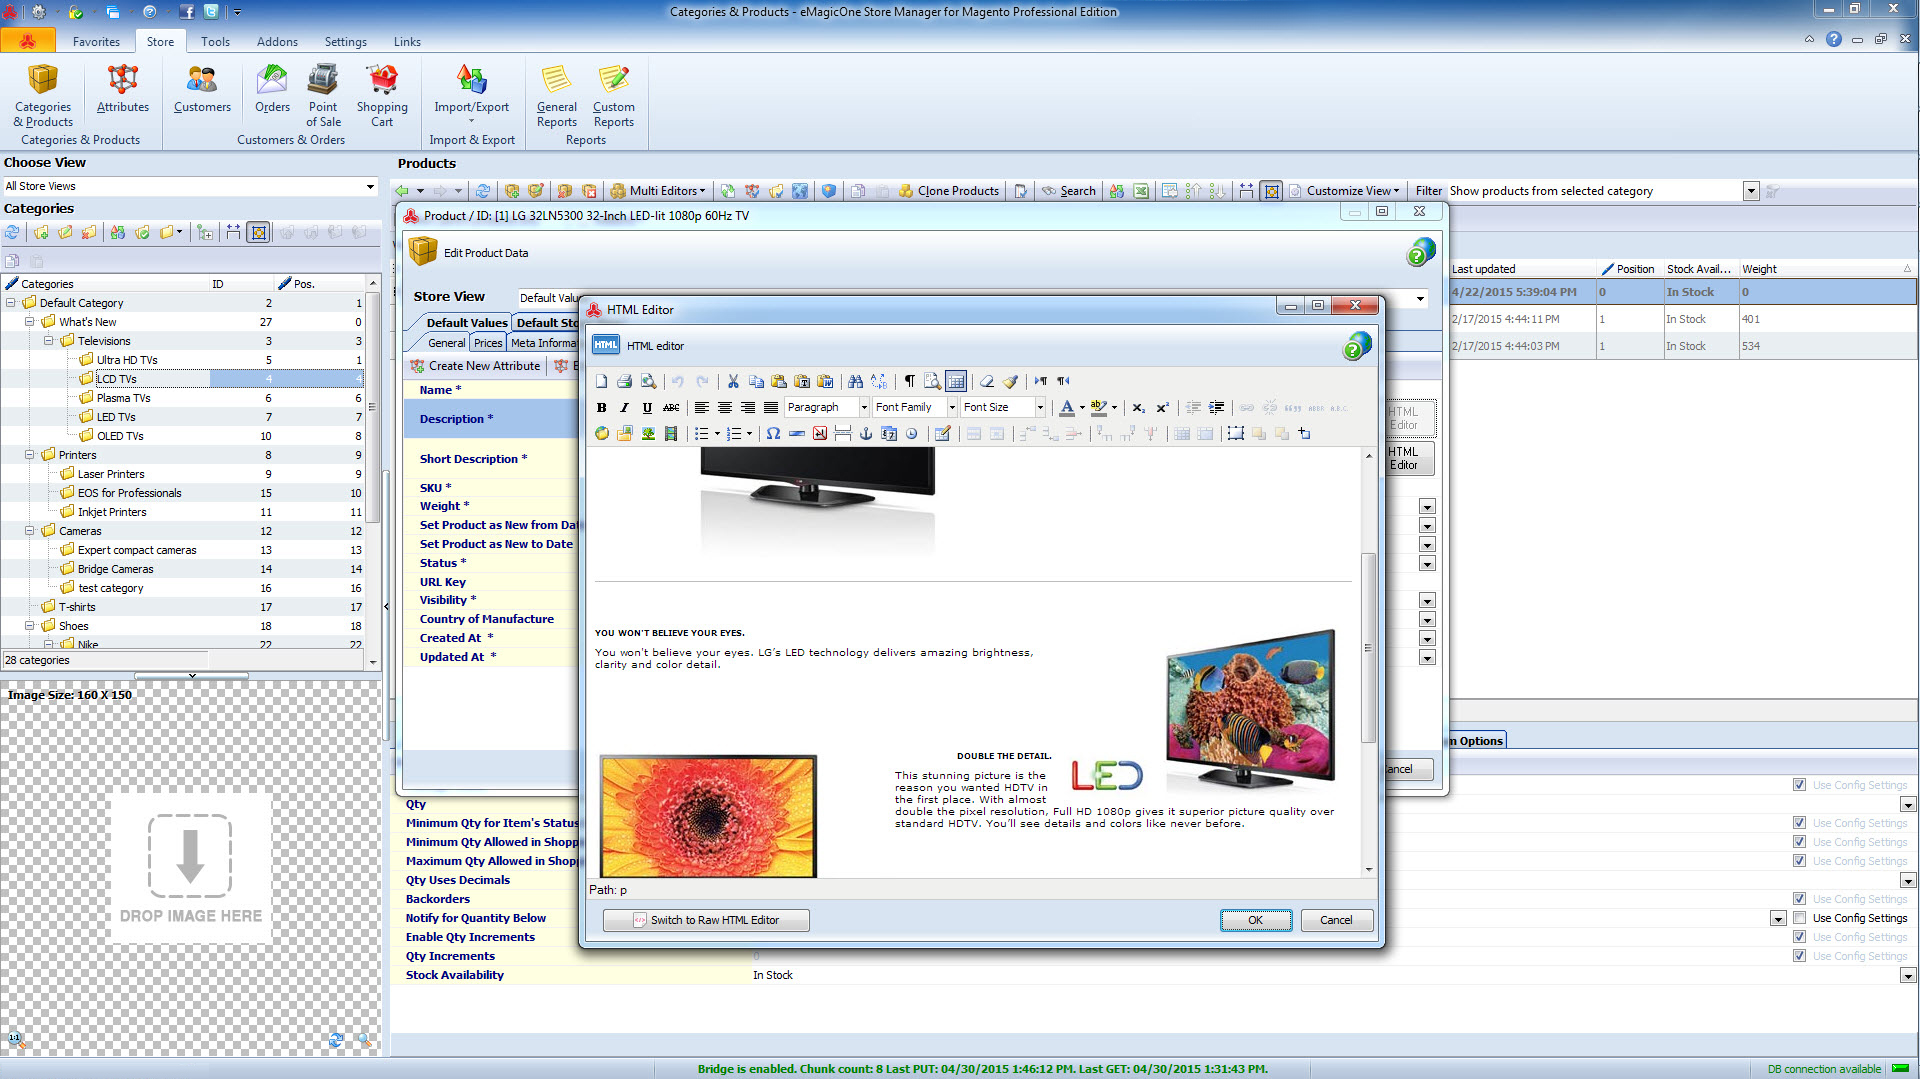Viewport: 1920px width, 1079px height.
Task: Open Favorites ribbon tab
Action: [x=96, y=42]
